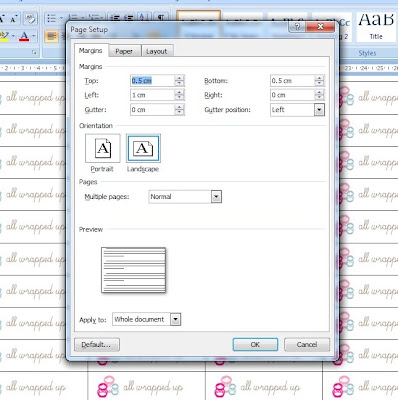
Task: Click the Clear Formatting eraser icon
Action: pos(31,19)
